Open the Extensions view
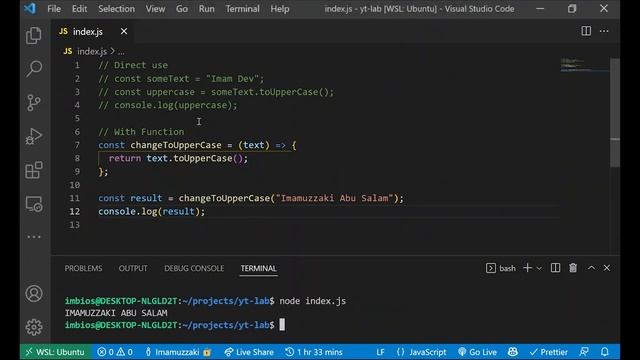Image resolution: width=640 pixels, height=360 pixels. pos(34,170)
